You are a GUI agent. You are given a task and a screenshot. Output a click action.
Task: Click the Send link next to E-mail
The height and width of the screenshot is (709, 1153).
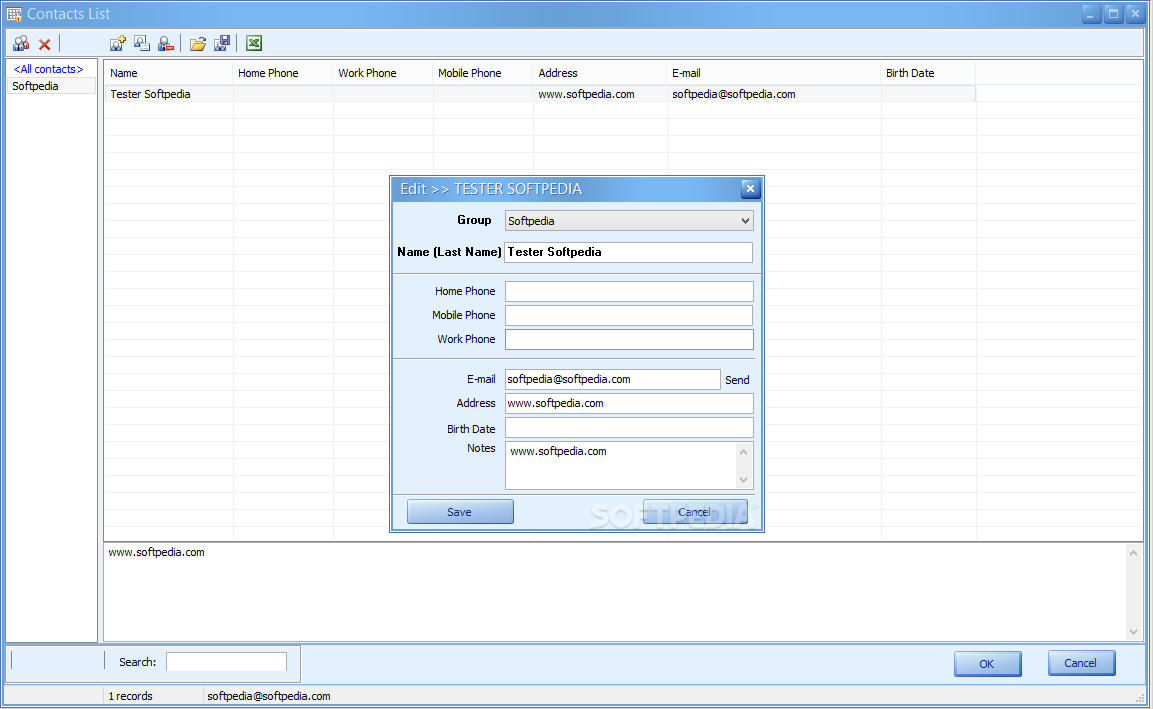(x=737, y=380)
